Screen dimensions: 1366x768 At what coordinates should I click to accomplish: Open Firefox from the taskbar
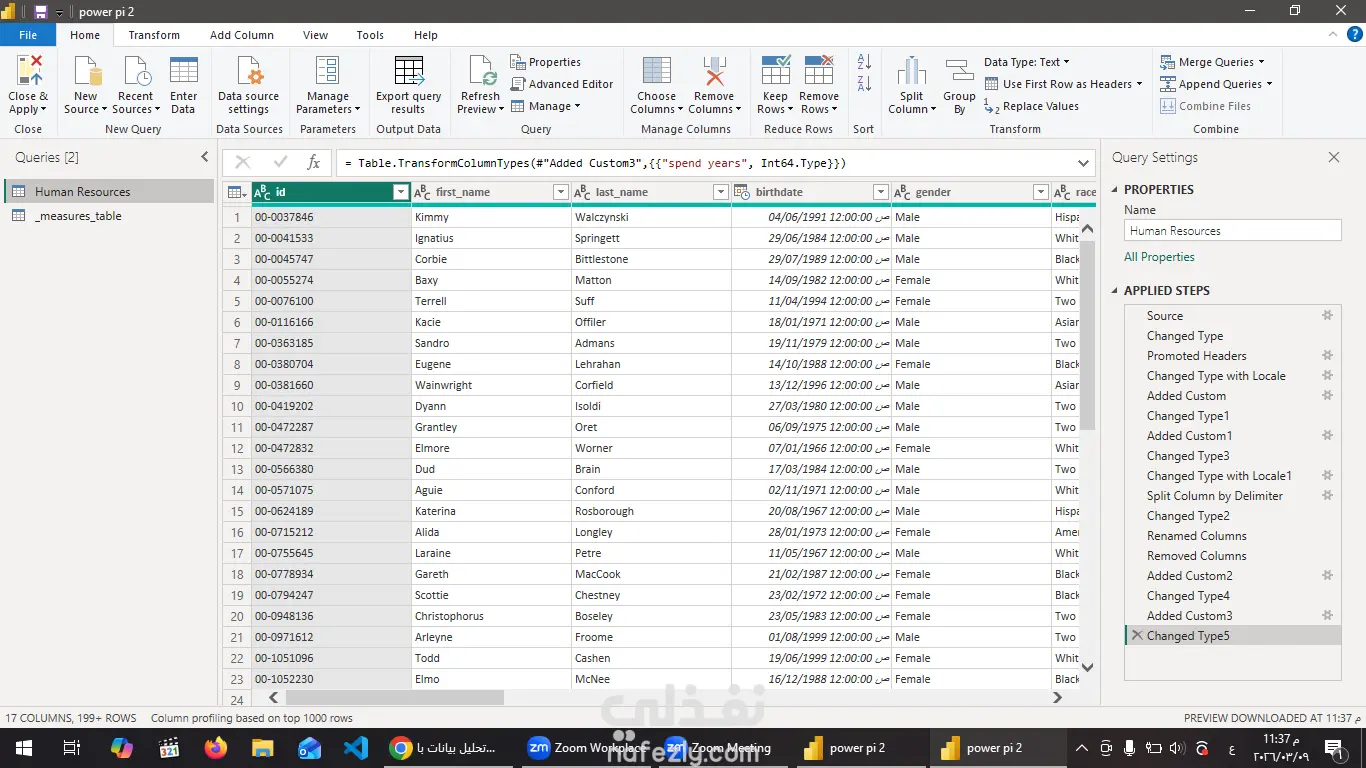click(x=215, y=748)
